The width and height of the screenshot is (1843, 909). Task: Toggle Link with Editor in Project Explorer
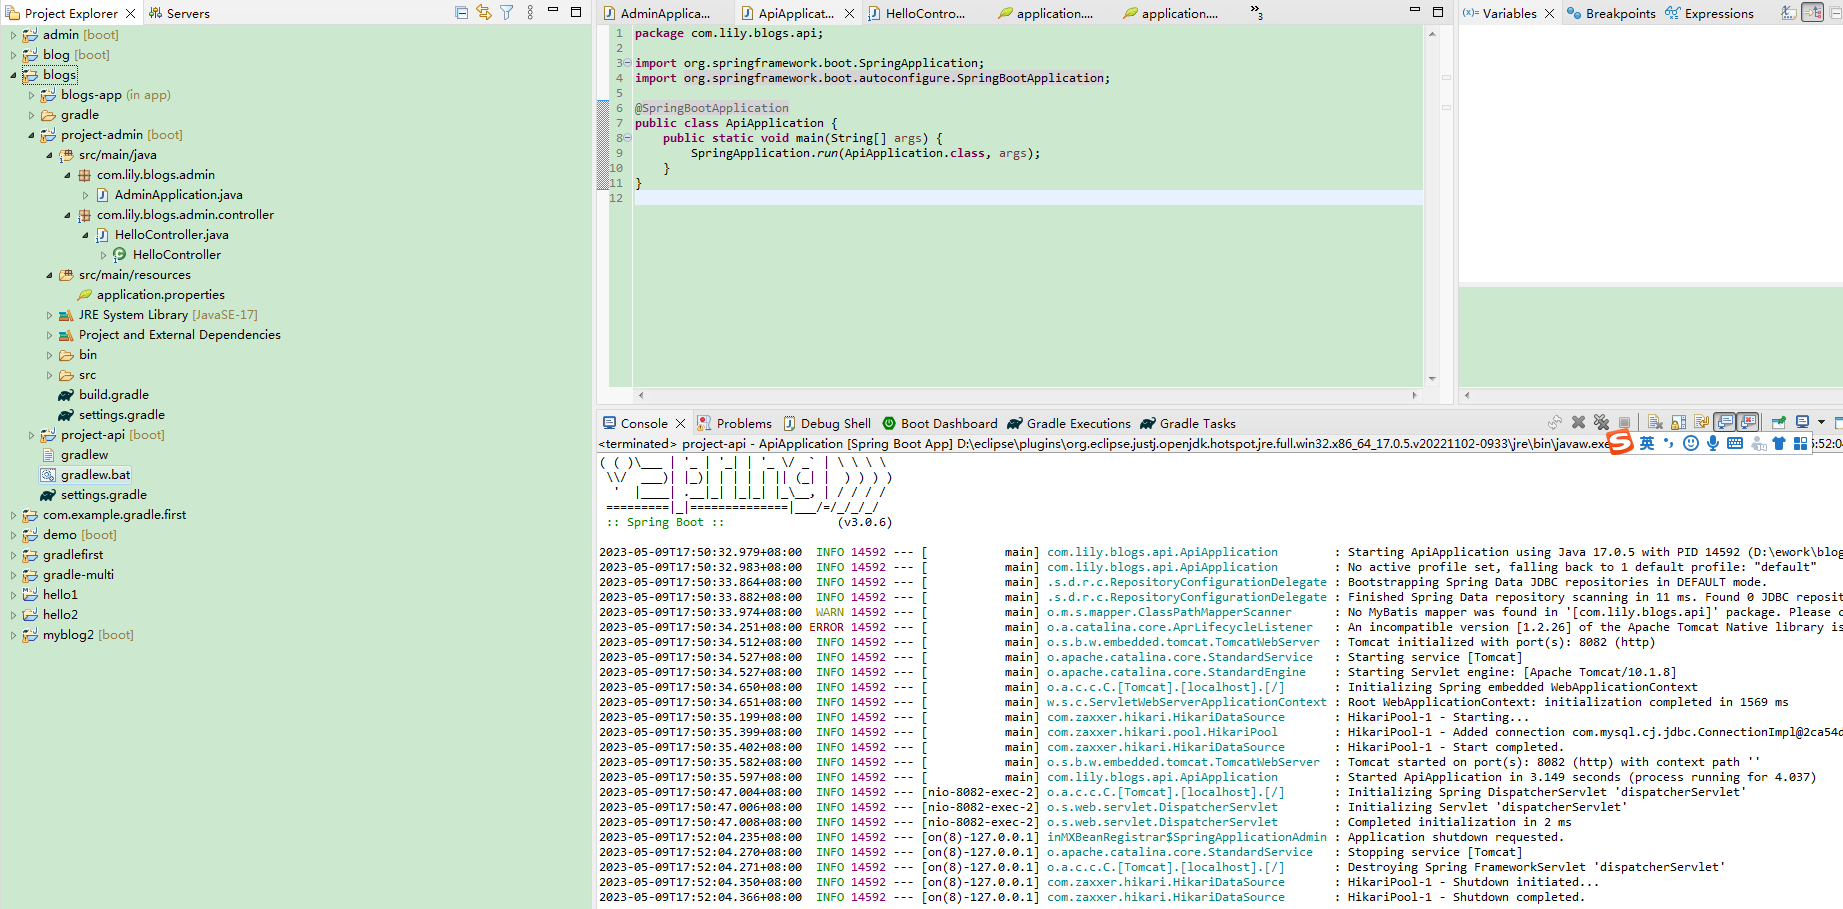(484, 13)
